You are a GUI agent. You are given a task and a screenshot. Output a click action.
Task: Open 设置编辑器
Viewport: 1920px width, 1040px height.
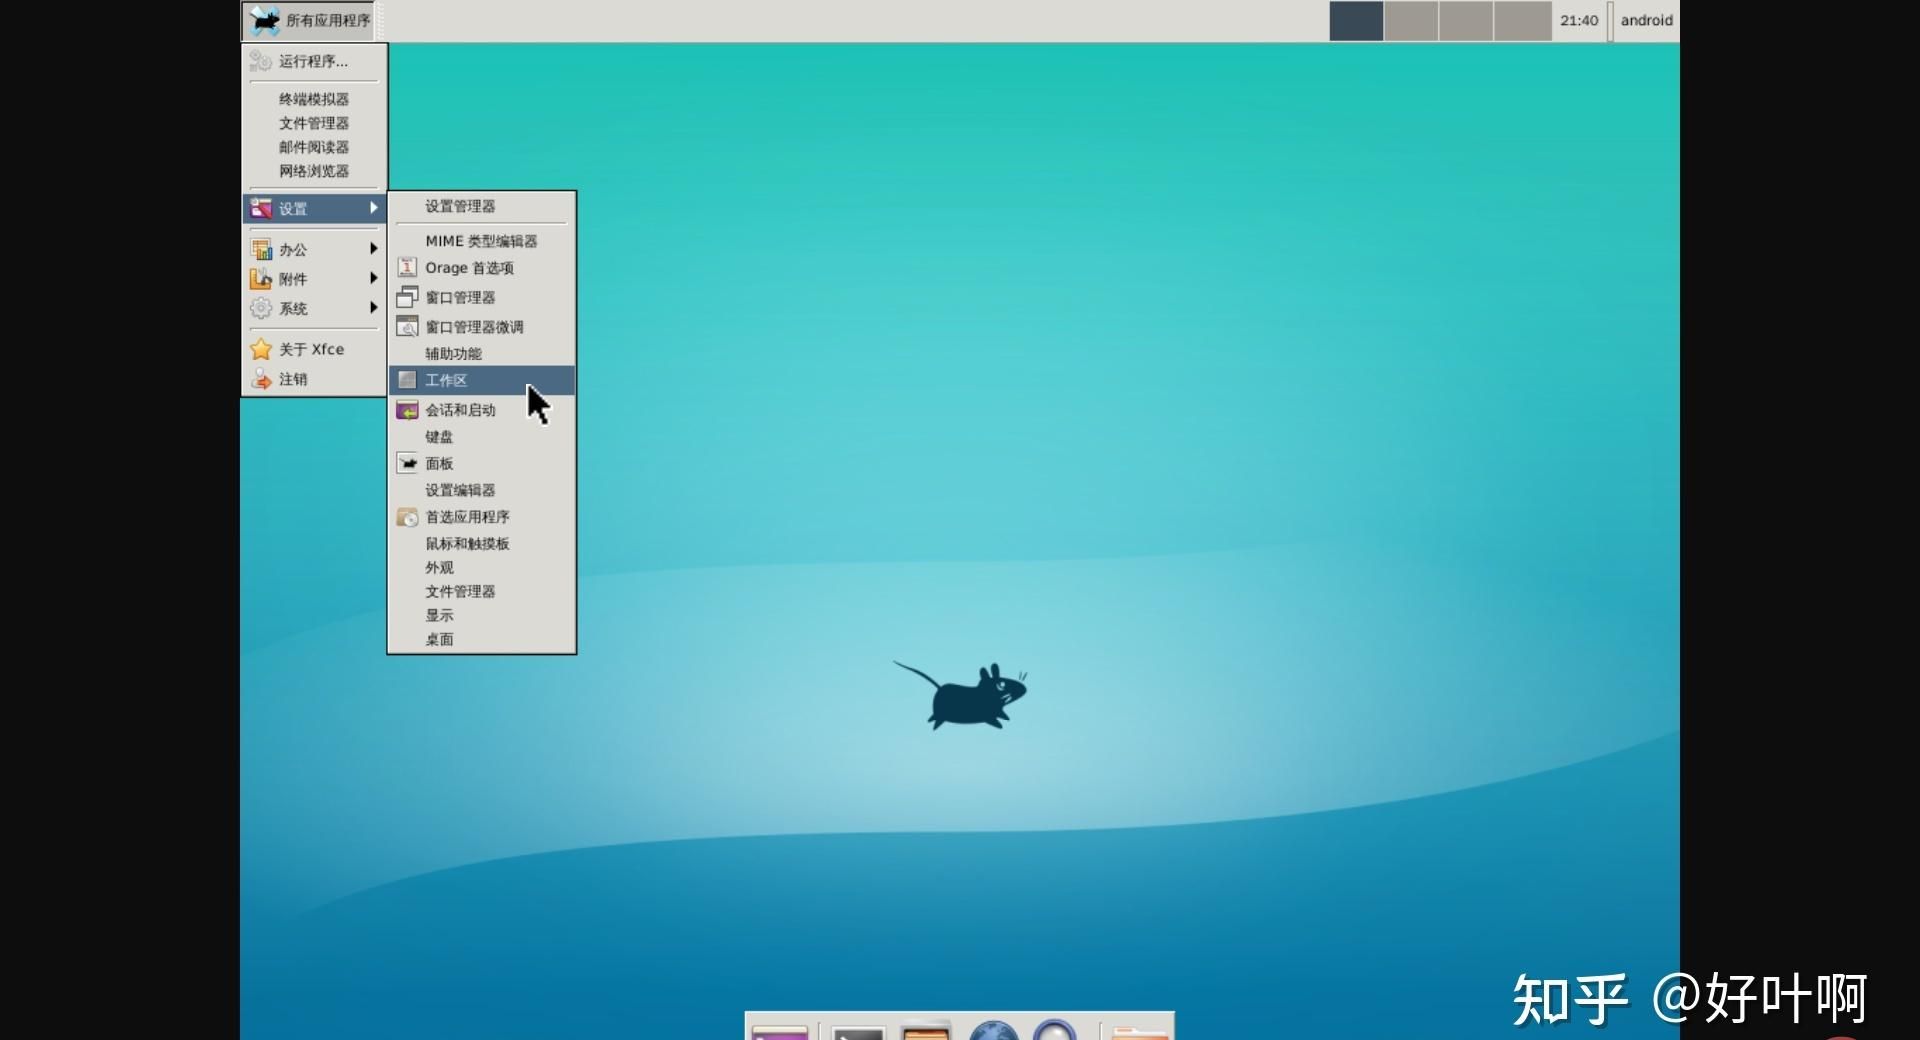coord(482,490)
